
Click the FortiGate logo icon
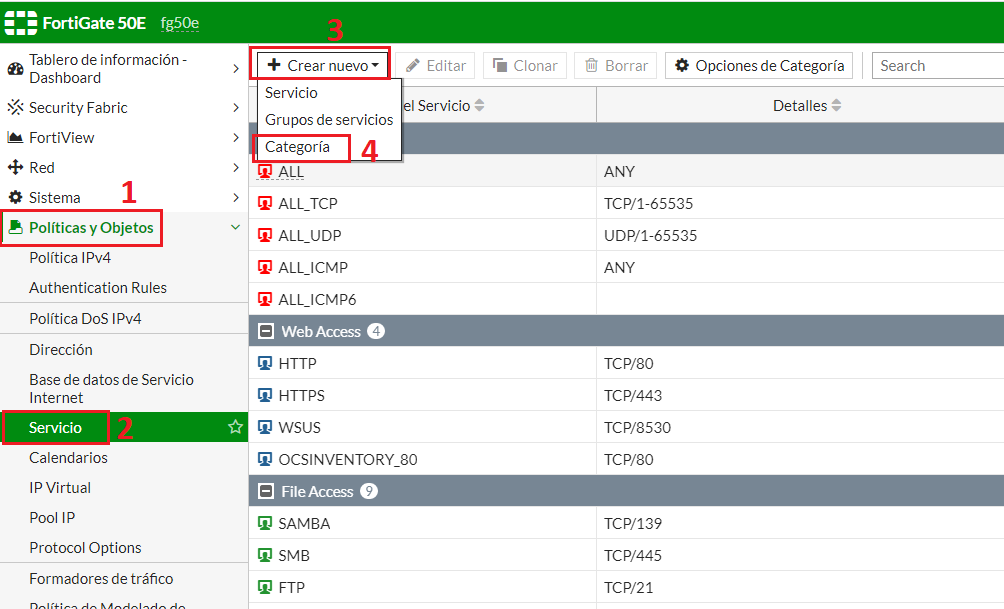point(21,20)
